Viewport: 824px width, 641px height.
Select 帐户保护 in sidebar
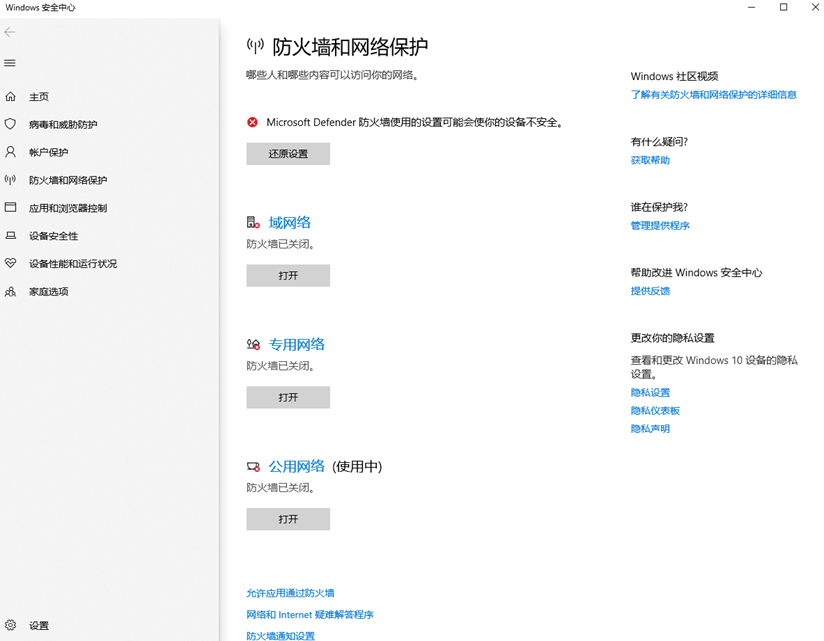pyautogui.click(x=48, y=152)
